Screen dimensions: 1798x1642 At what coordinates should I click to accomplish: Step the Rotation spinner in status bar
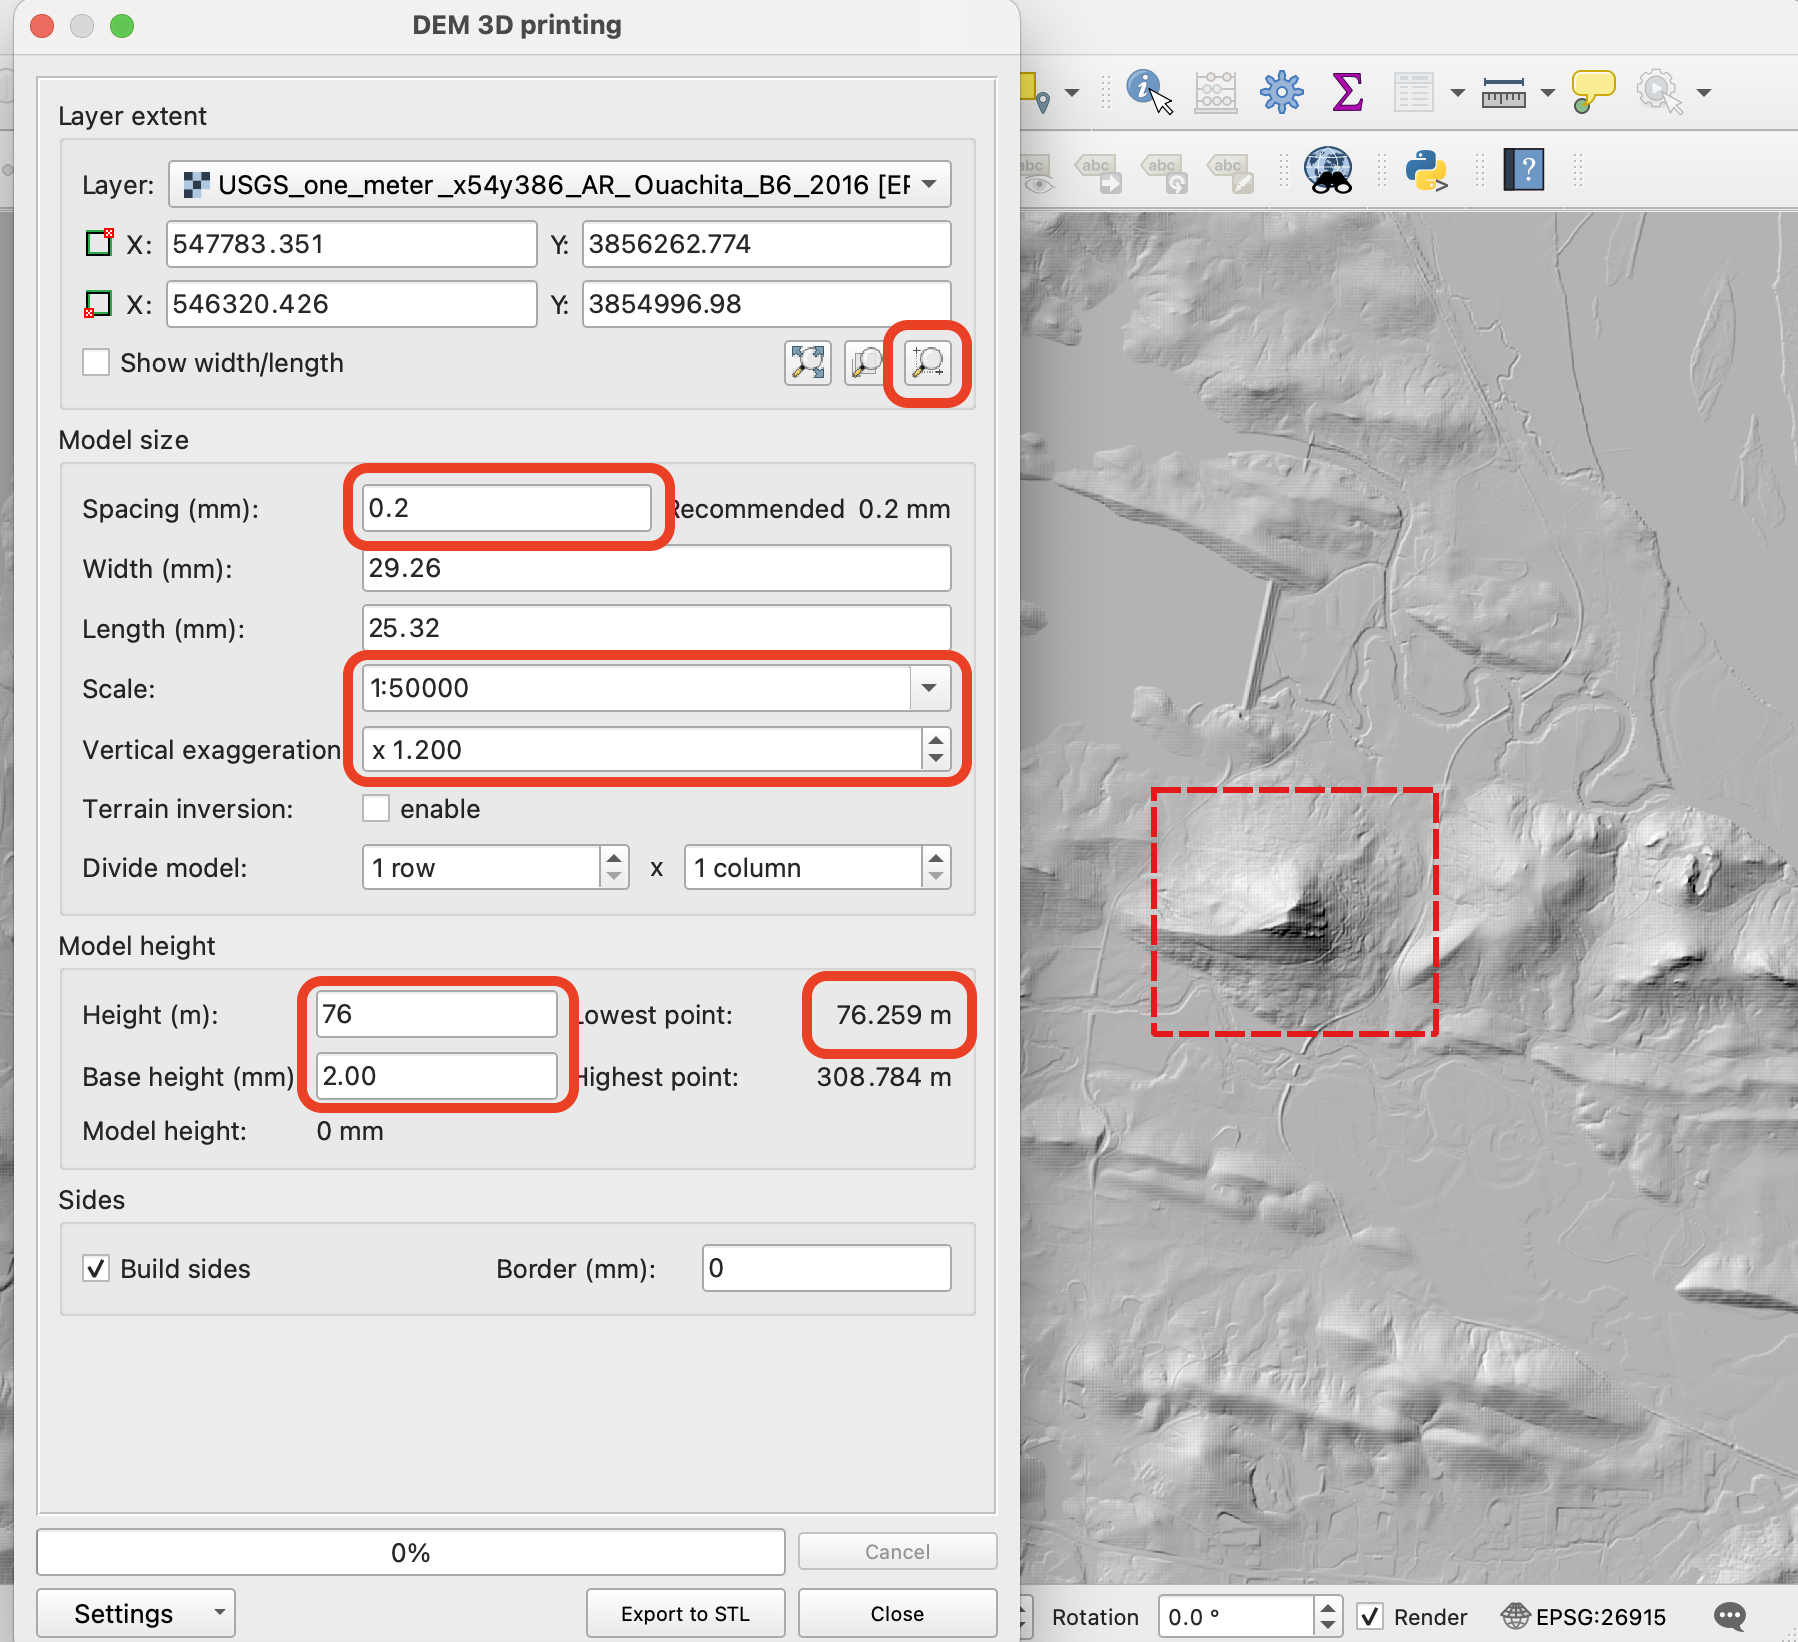click(1327, 1616)
